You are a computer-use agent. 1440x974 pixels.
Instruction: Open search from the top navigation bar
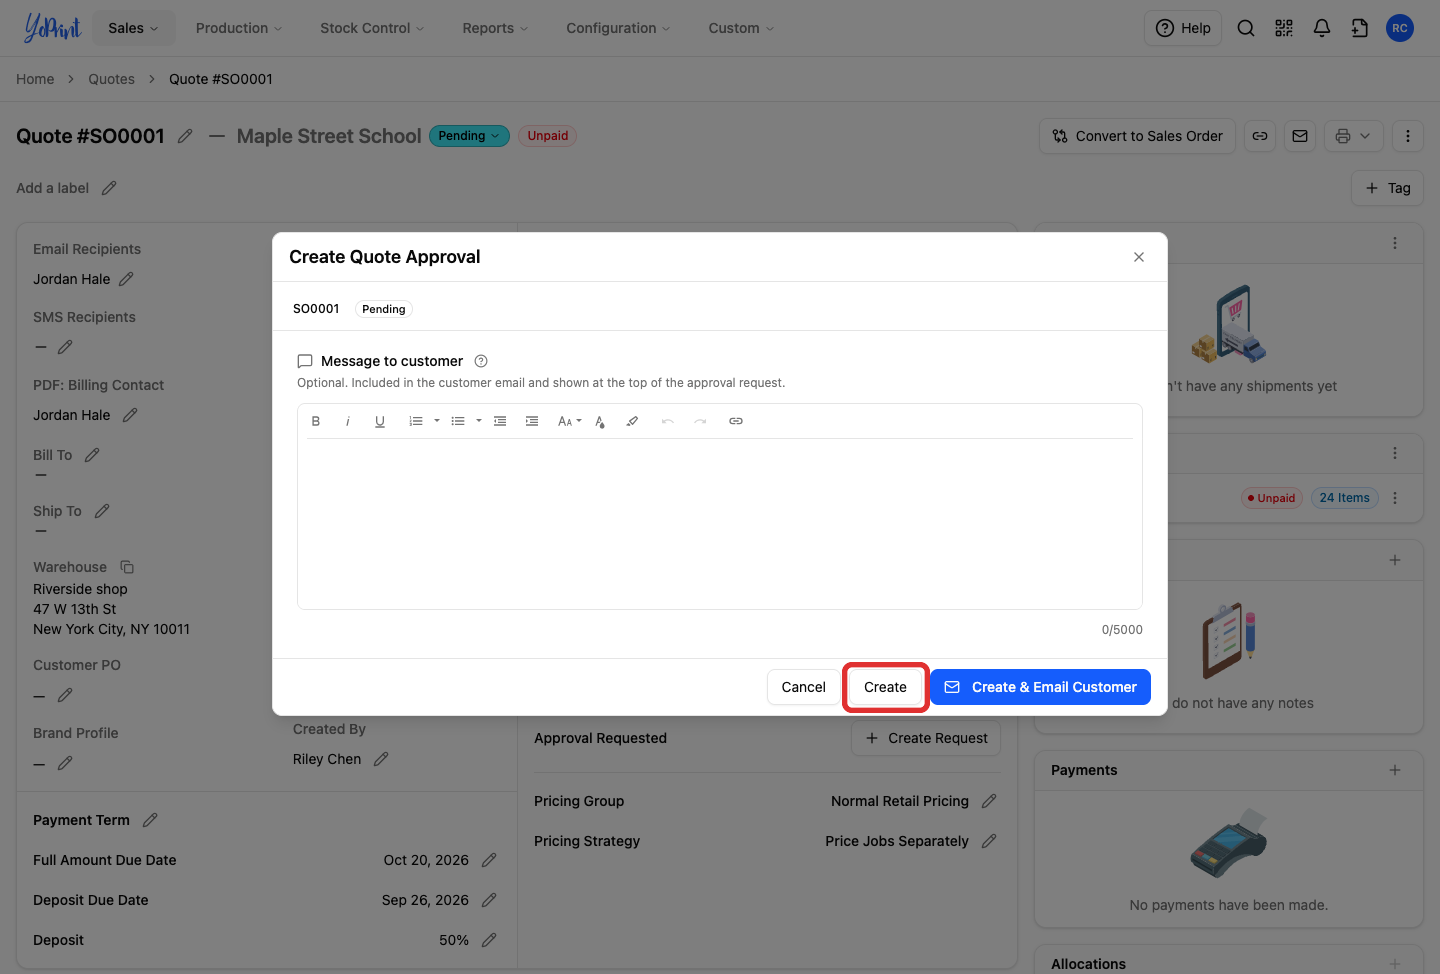1246,28
